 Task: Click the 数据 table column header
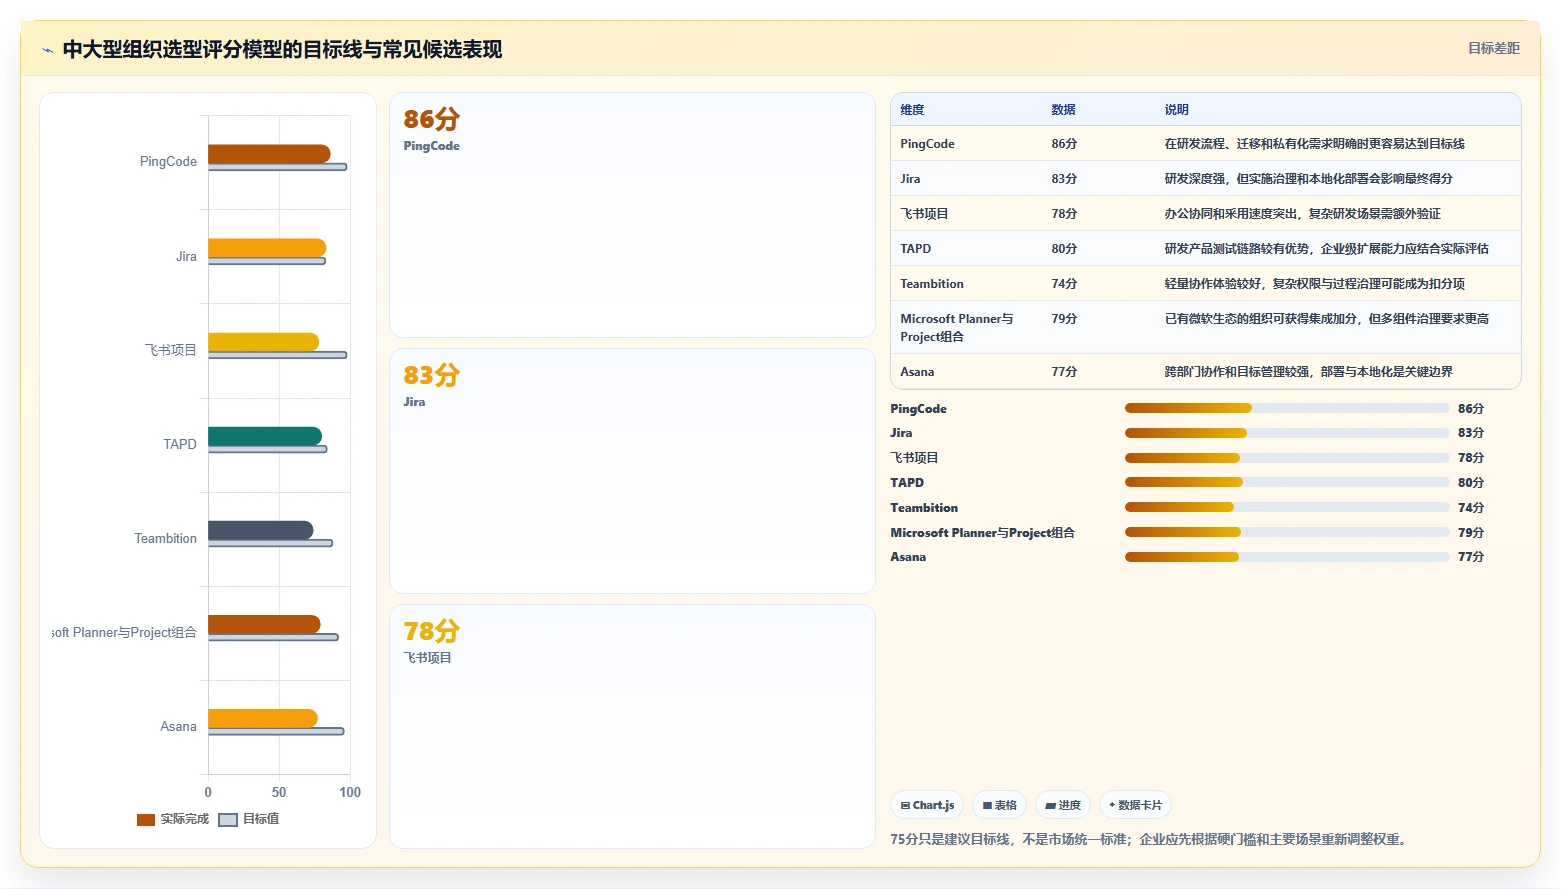click(x=1063, y=110)
